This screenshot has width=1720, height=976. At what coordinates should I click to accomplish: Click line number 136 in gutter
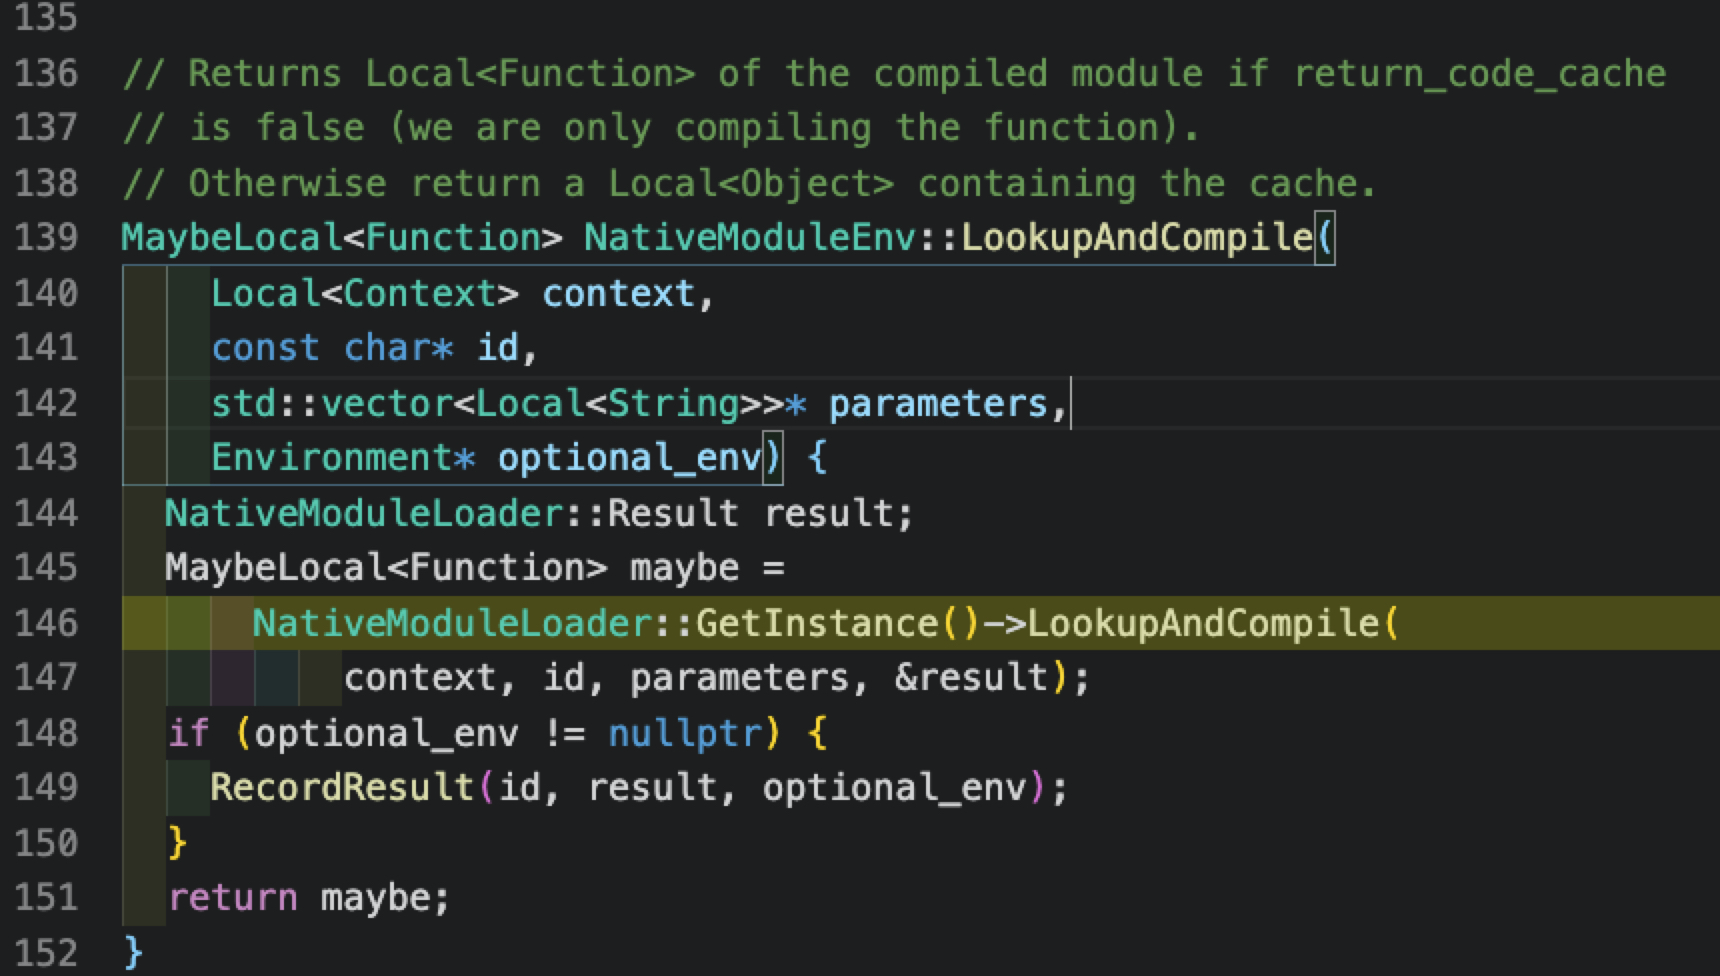tap(46, 73)
